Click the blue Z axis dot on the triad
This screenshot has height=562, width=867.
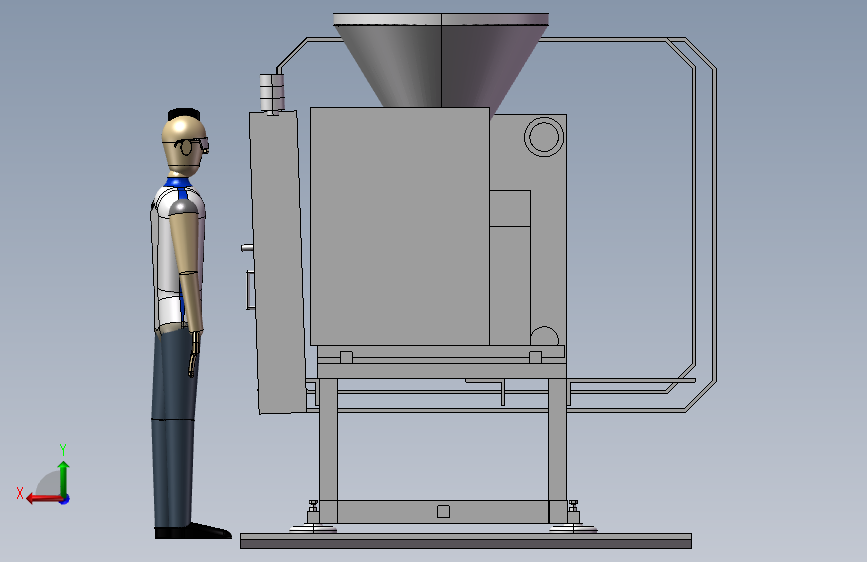click(x=65, y=499)
